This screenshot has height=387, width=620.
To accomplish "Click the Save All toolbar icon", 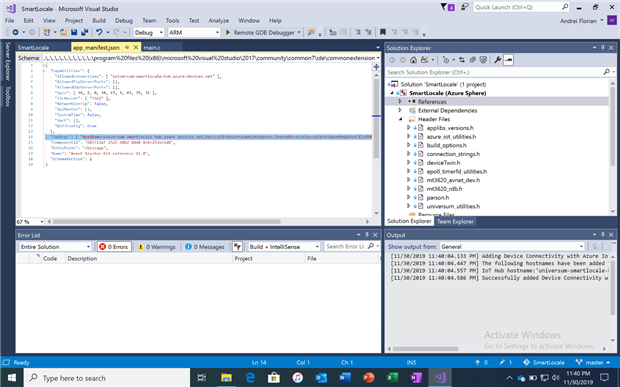I will [84, 32].
